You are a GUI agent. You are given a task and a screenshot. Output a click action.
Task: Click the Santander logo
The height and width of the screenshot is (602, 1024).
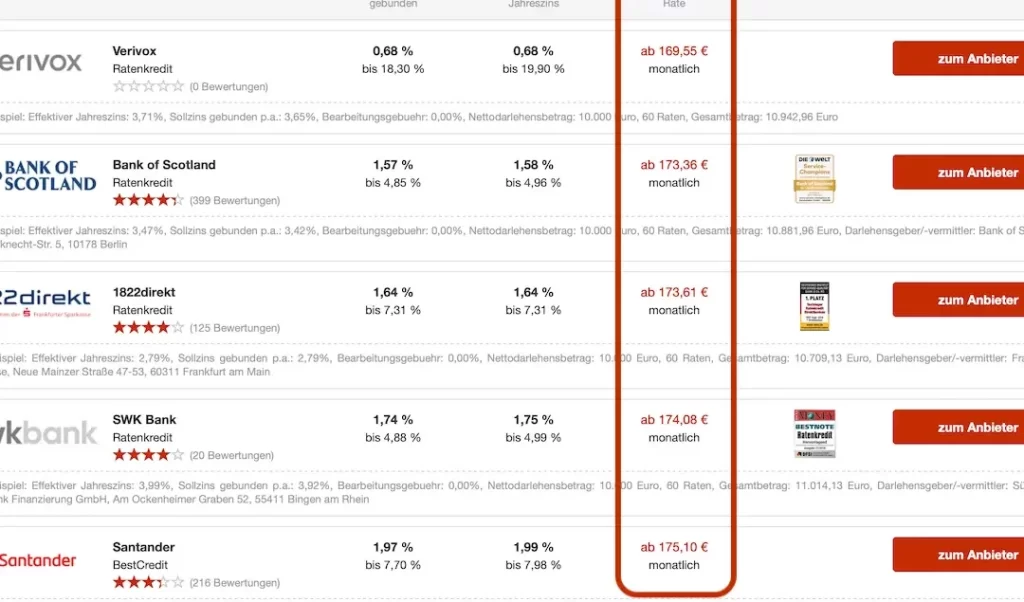coord(38,560)
